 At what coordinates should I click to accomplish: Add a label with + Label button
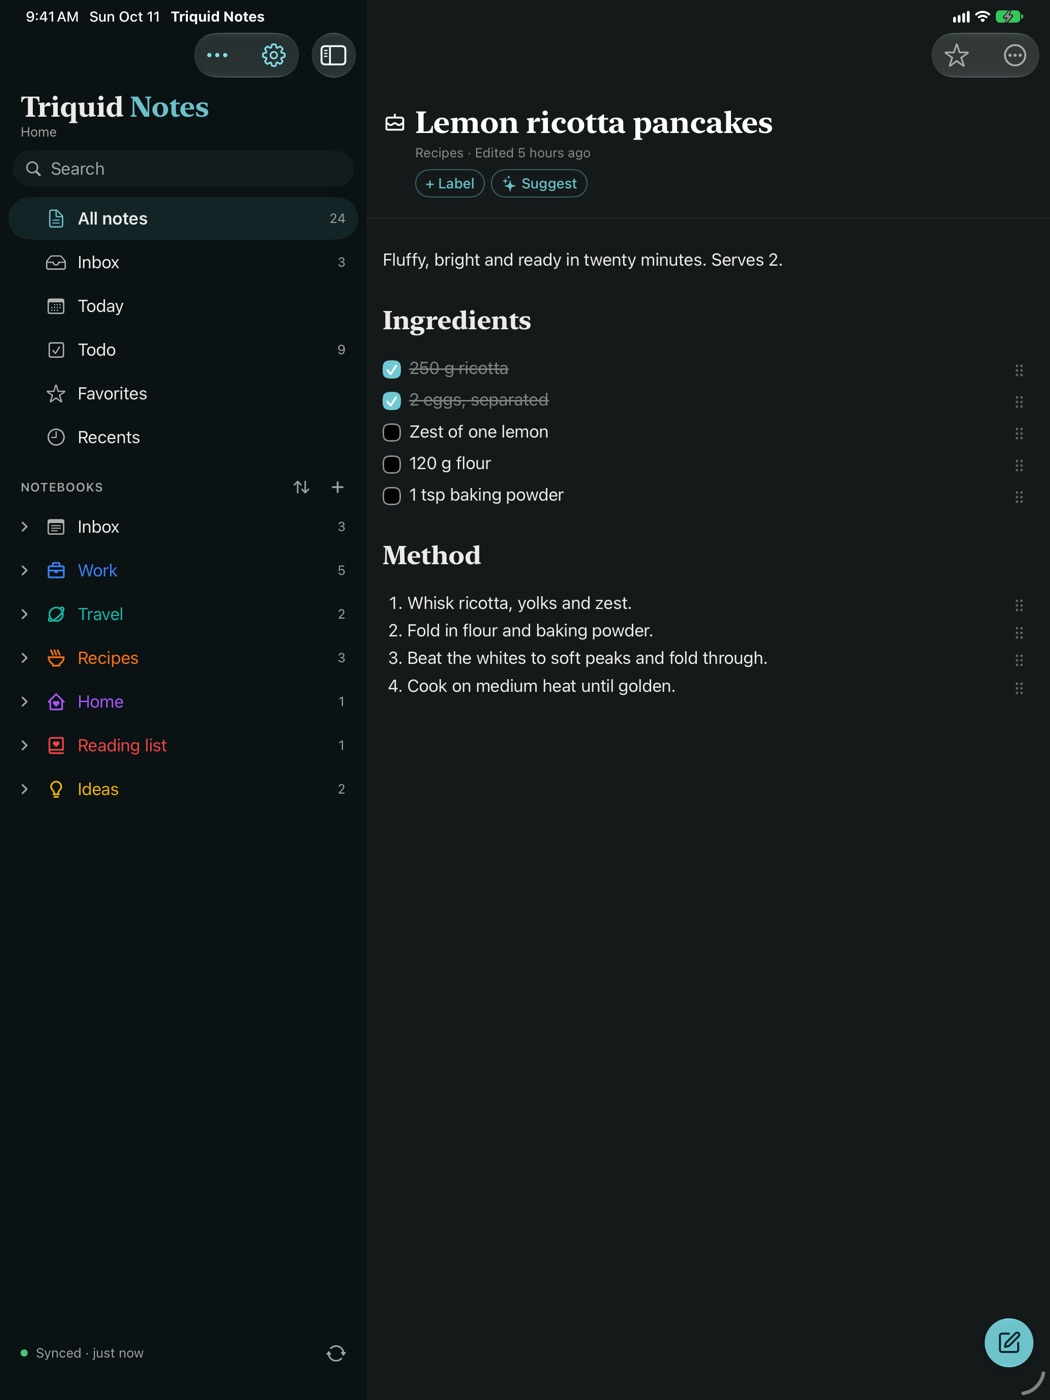point(450,183)
